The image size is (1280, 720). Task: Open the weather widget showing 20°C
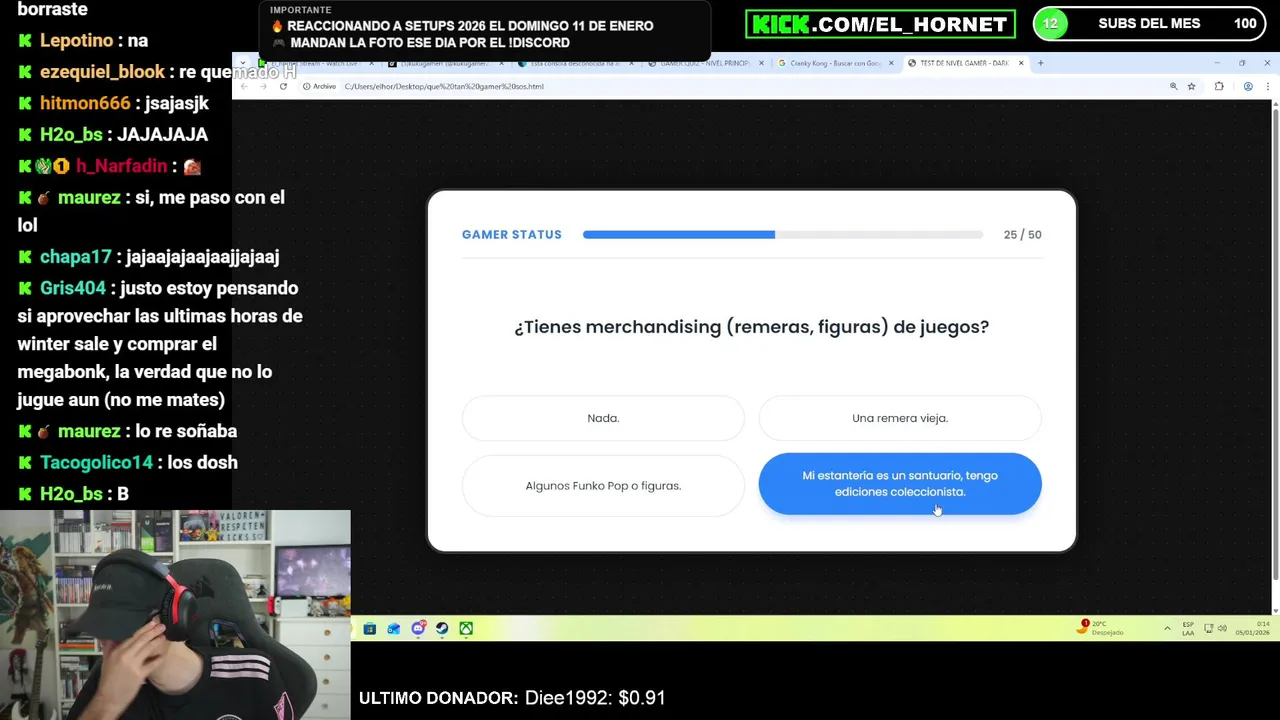[x=1100, y=628]
